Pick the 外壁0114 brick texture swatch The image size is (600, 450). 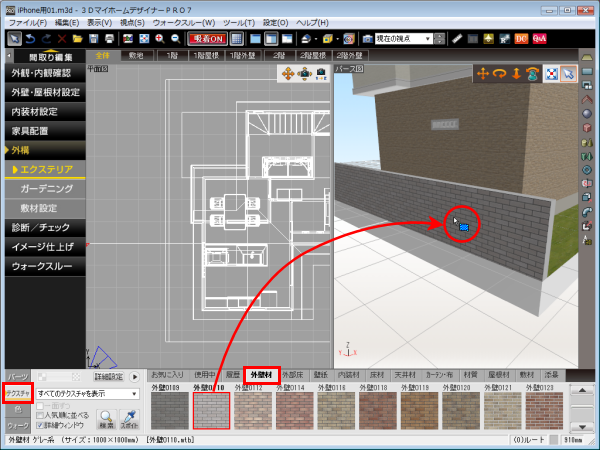[x=294, y=409]
